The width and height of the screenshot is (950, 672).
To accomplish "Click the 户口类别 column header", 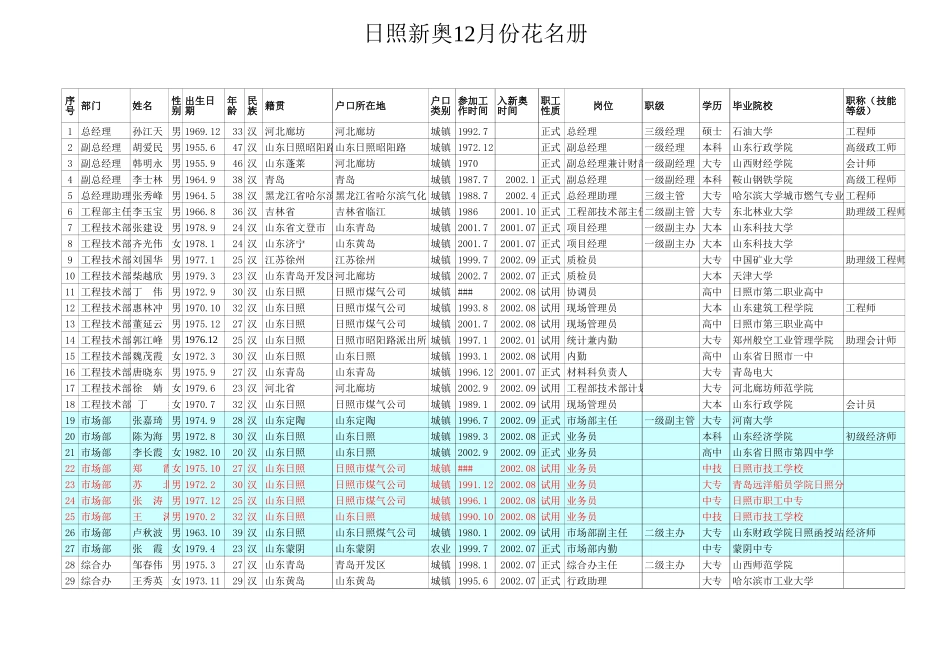I will pyautogui.click(x=440, y=105).
